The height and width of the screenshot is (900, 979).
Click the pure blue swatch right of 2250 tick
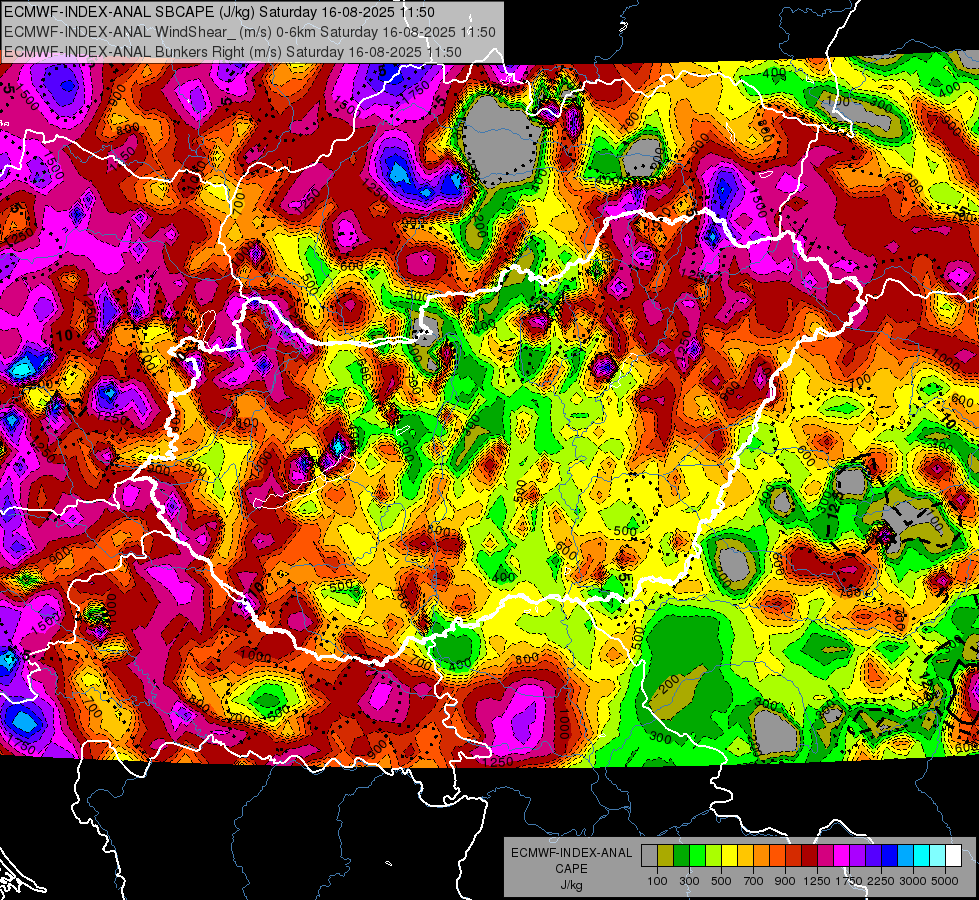[890, 855]
